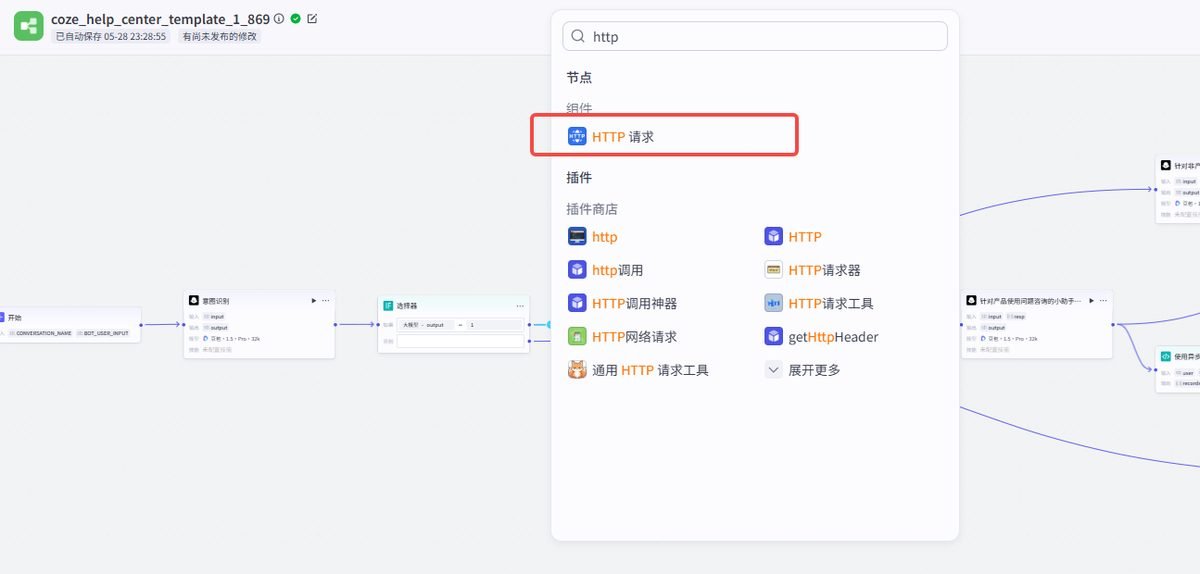The width and height of the screenshot is (1200, 574).
Task: Click the 插件 section heading
Action: point(579,177)
